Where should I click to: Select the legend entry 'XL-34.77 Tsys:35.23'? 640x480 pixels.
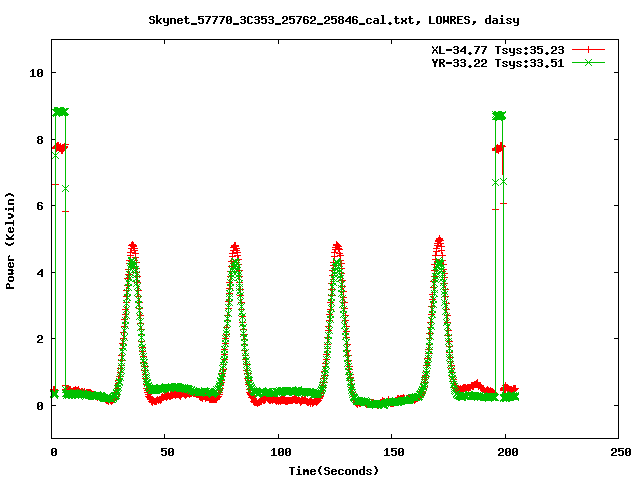(x=498, y=50)
